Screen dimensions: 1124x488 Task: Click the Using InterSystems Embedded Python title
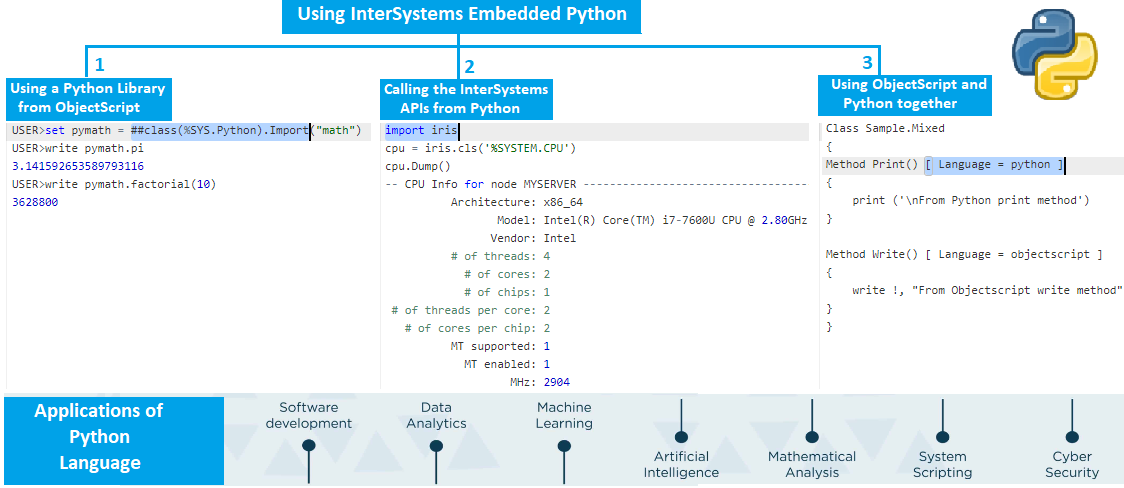[x=462, y=15]
